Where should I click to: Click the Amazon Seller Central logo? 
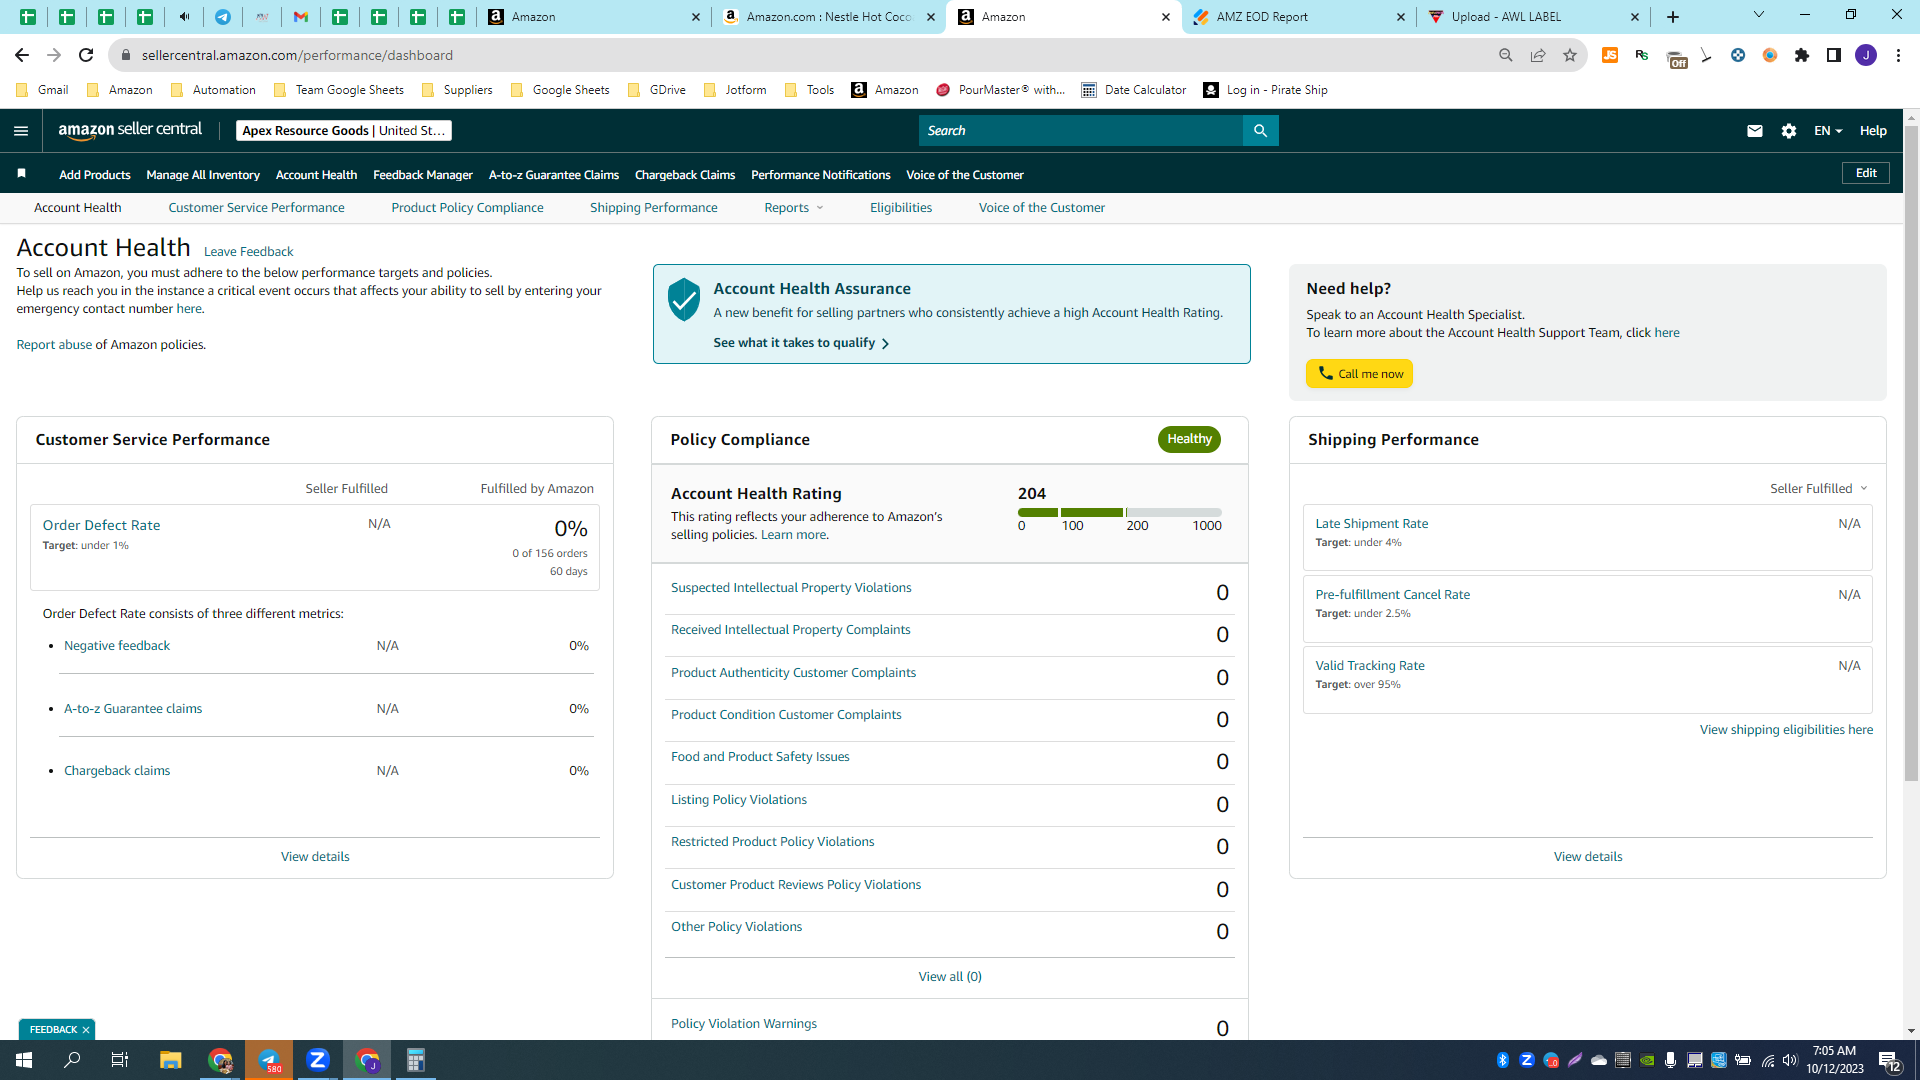pyautogui.click(x=130, y=130)
